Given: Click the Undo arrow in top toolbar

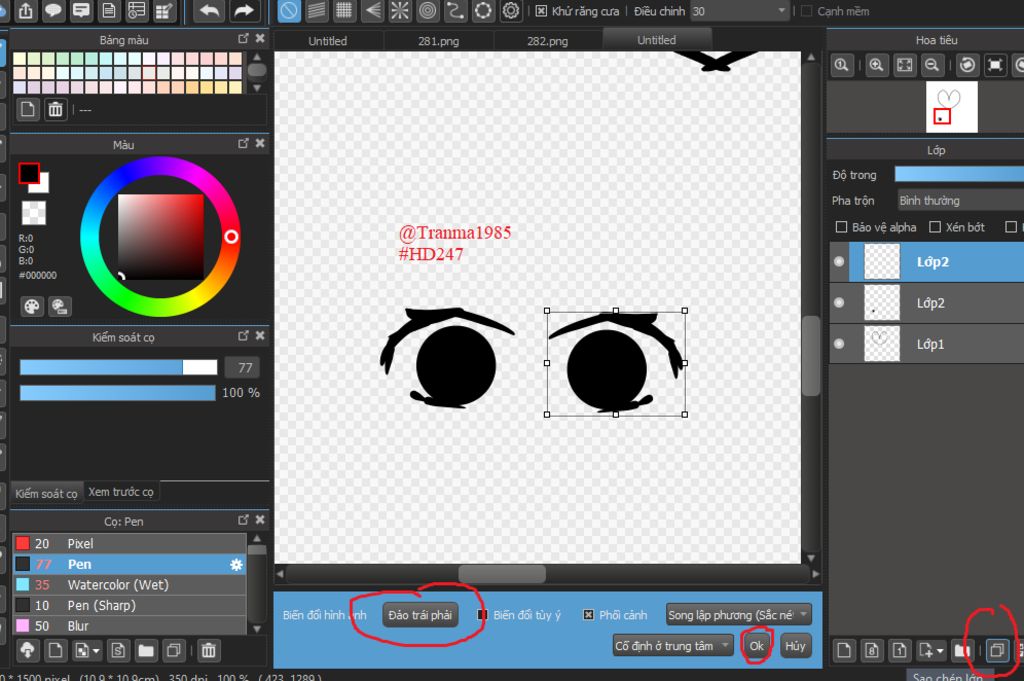Looking at the screenshot, I should (208, 11).
